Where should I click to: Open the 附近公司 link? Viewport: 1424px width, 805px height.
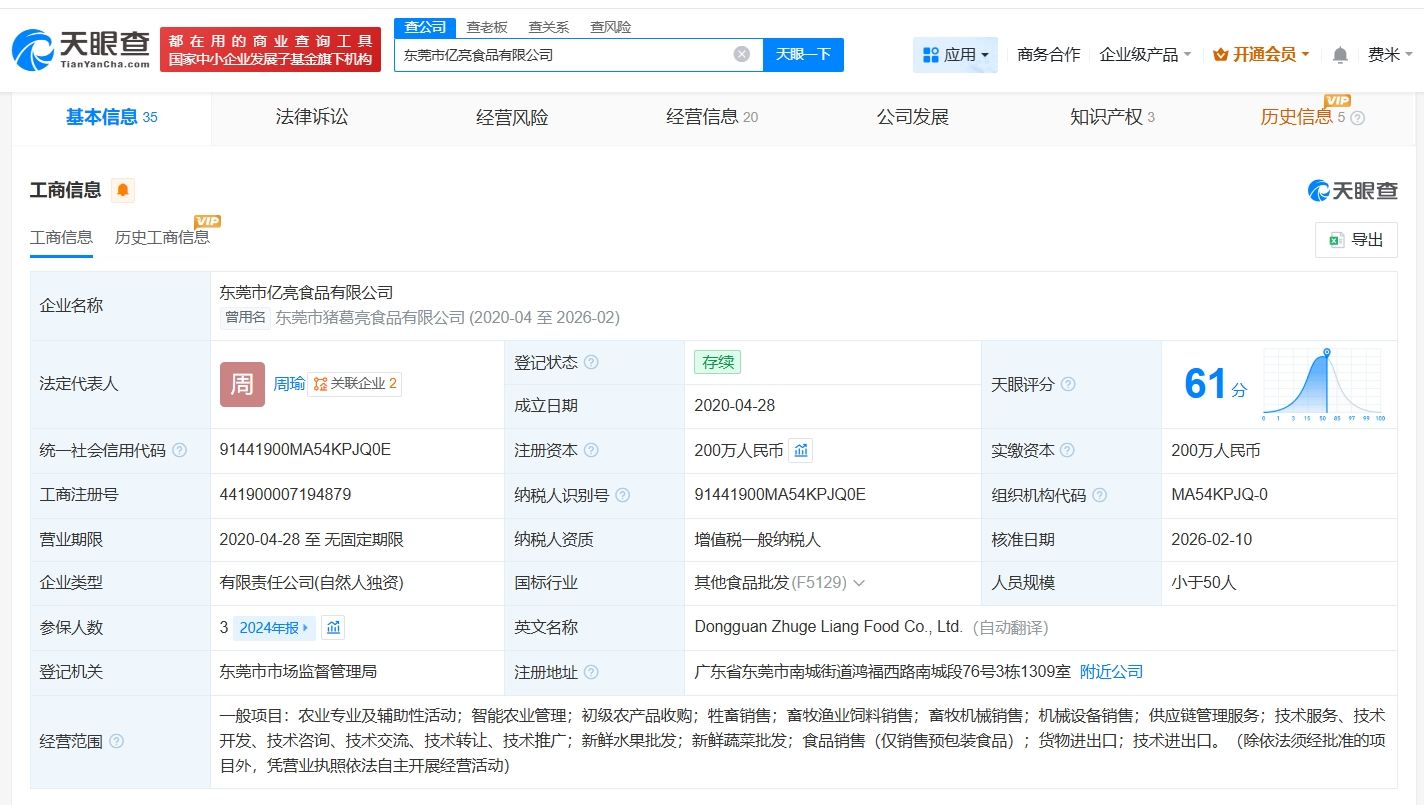(1111, 672)
